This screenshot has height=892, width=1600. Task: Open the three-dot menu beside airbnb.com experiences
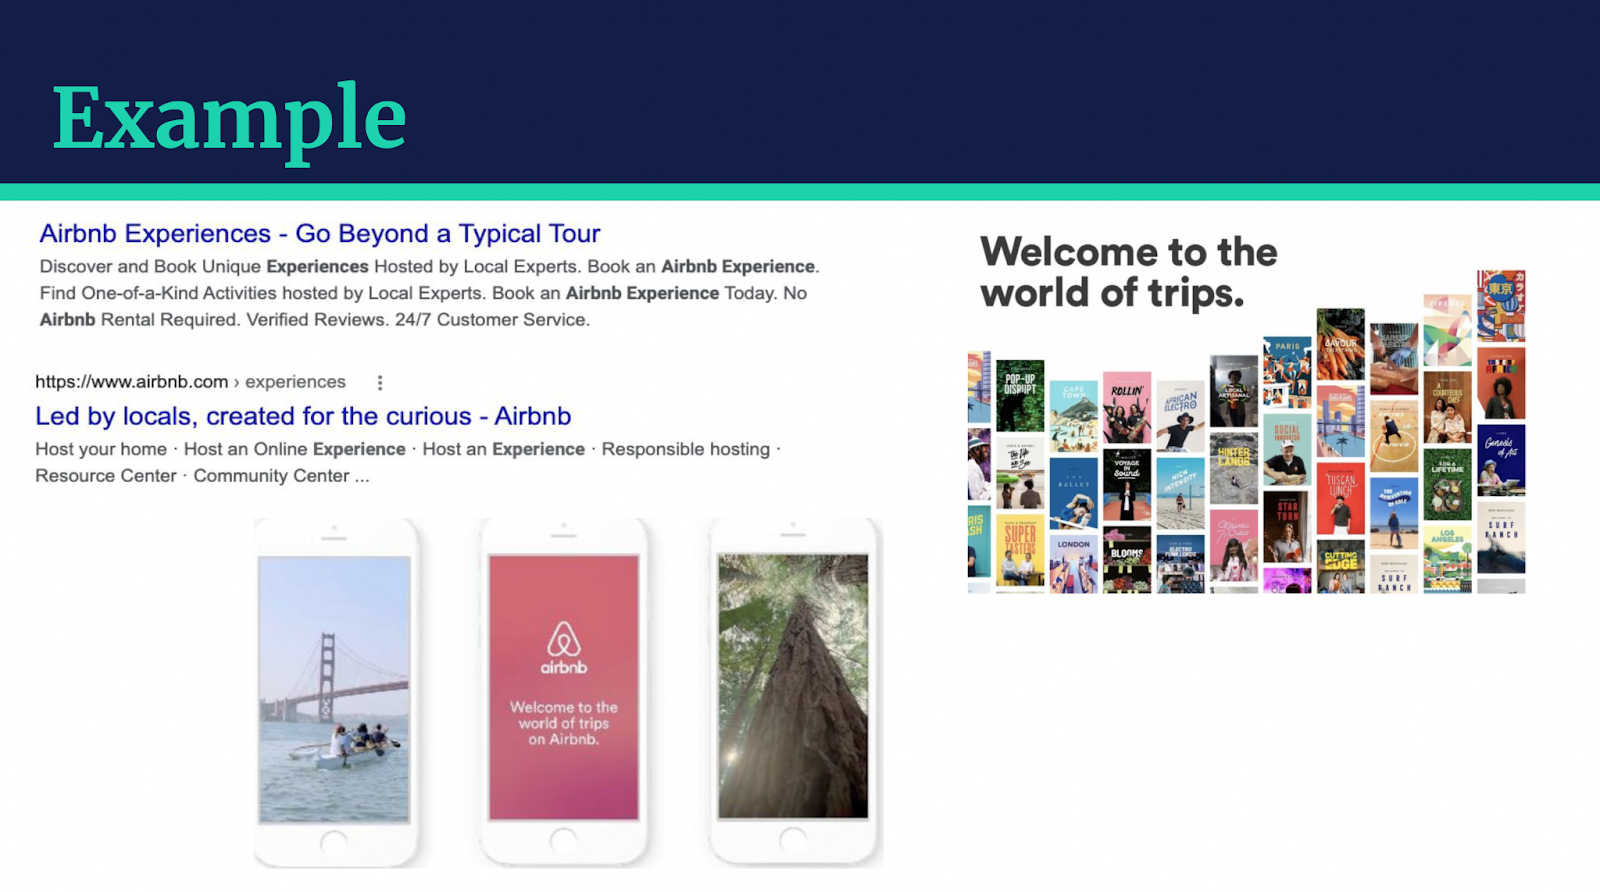[380, 382]
